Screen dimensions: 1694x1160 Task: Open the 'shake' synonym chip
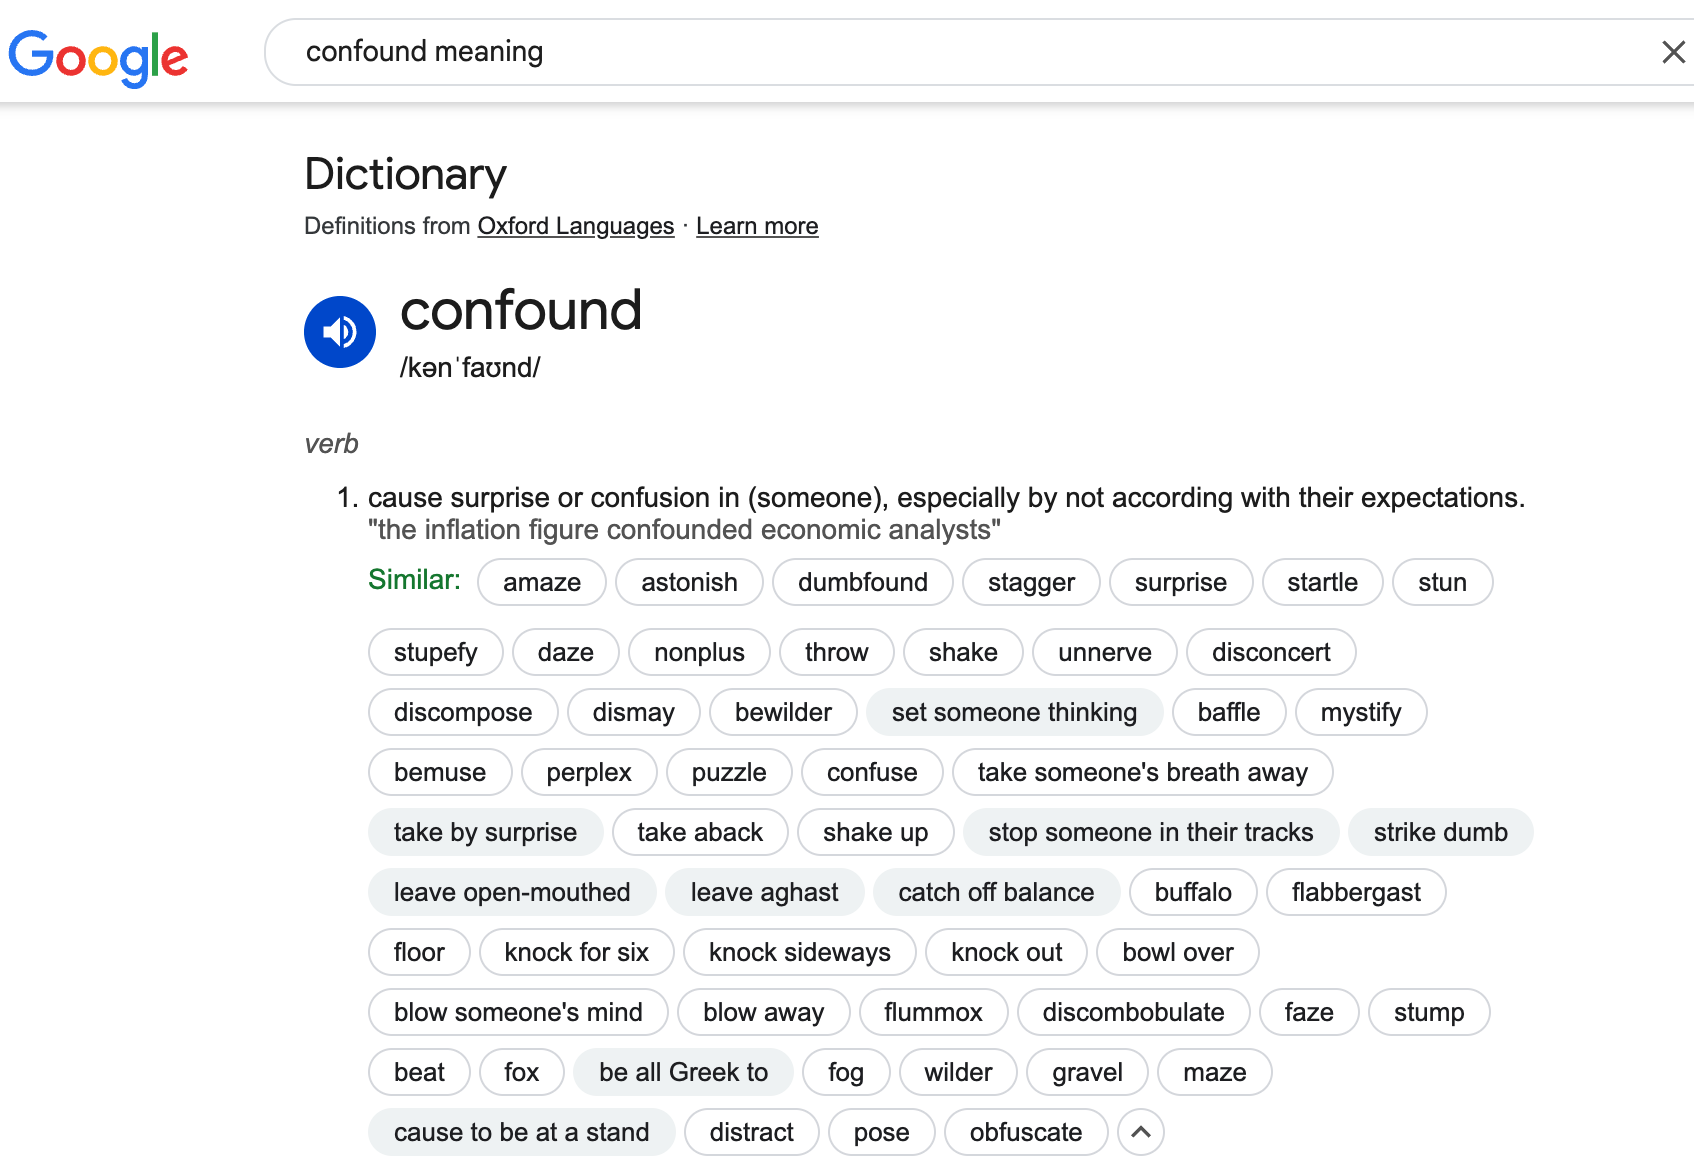click(963, 652)
